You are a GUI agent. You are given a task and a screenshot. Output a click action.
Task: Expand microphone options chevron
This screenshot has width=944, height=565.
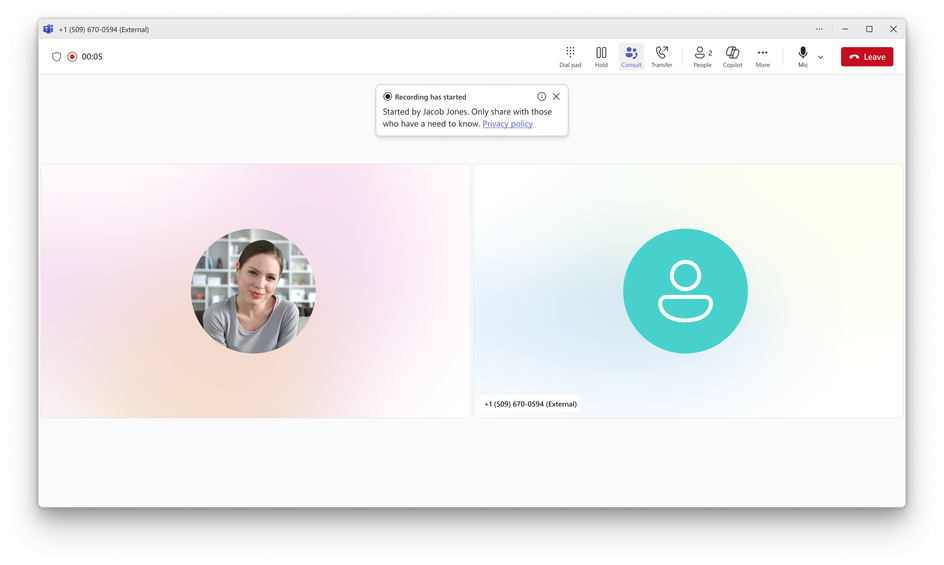[x=820, y=57]
